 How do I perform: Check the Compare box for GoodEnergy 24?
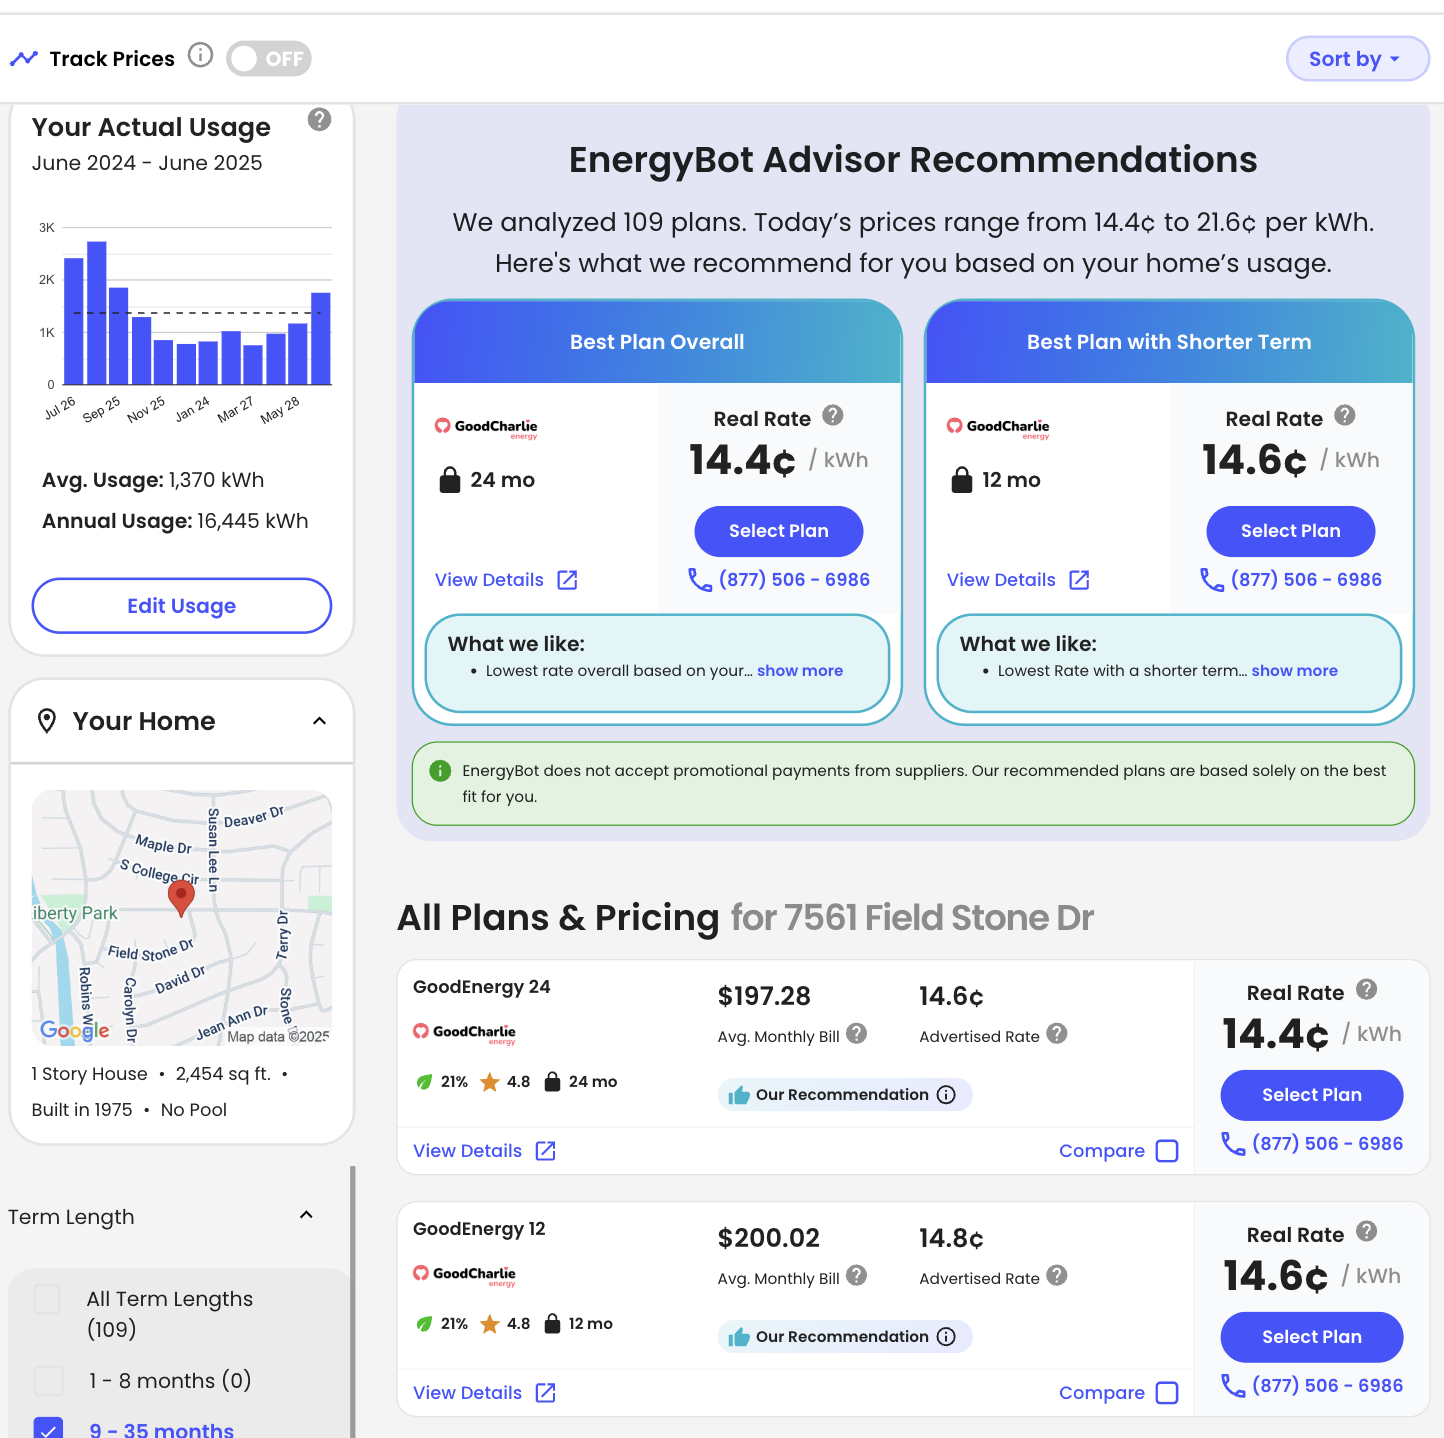tap(1167, 1151)
